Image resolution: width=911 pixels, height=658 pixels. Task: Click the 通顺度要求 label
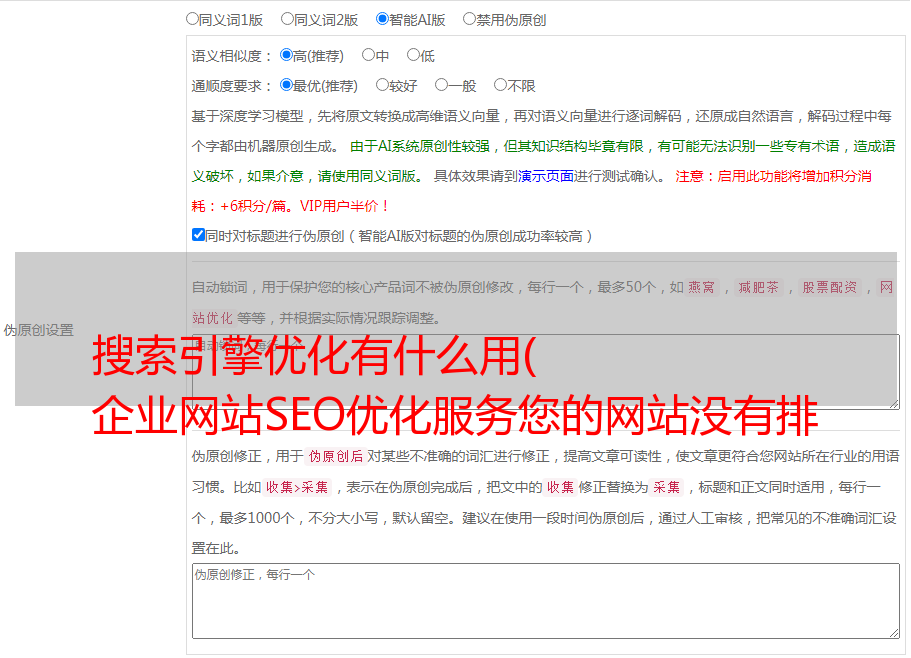232,87
